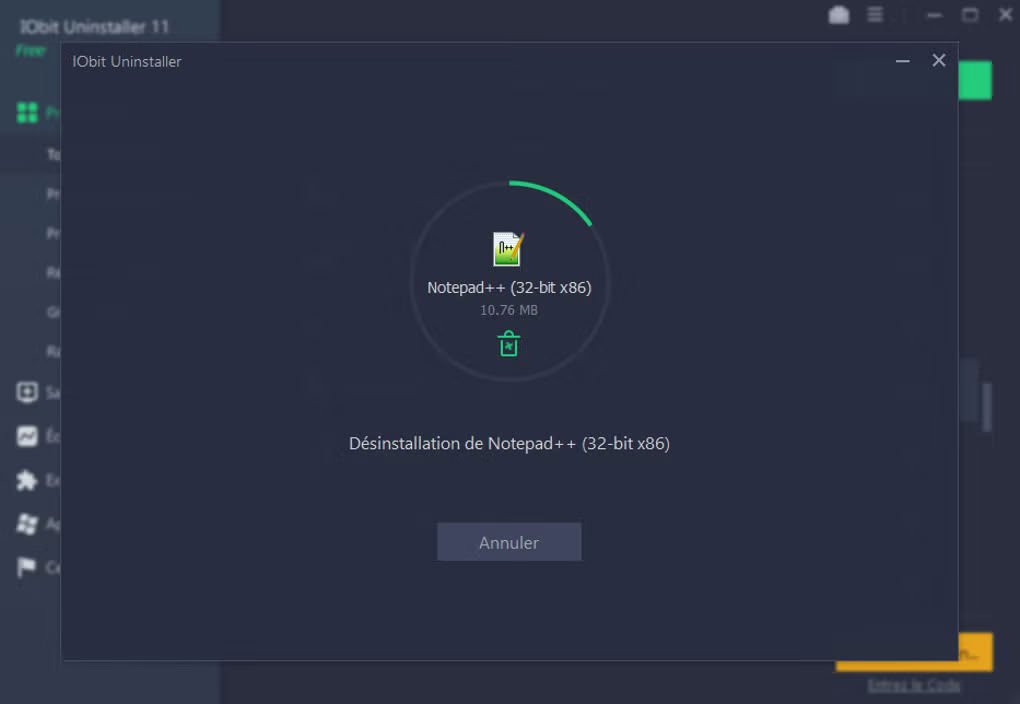Click the Windows Apps logo icon in sidebar
The image size is (1020, 704).
(28, 523)
